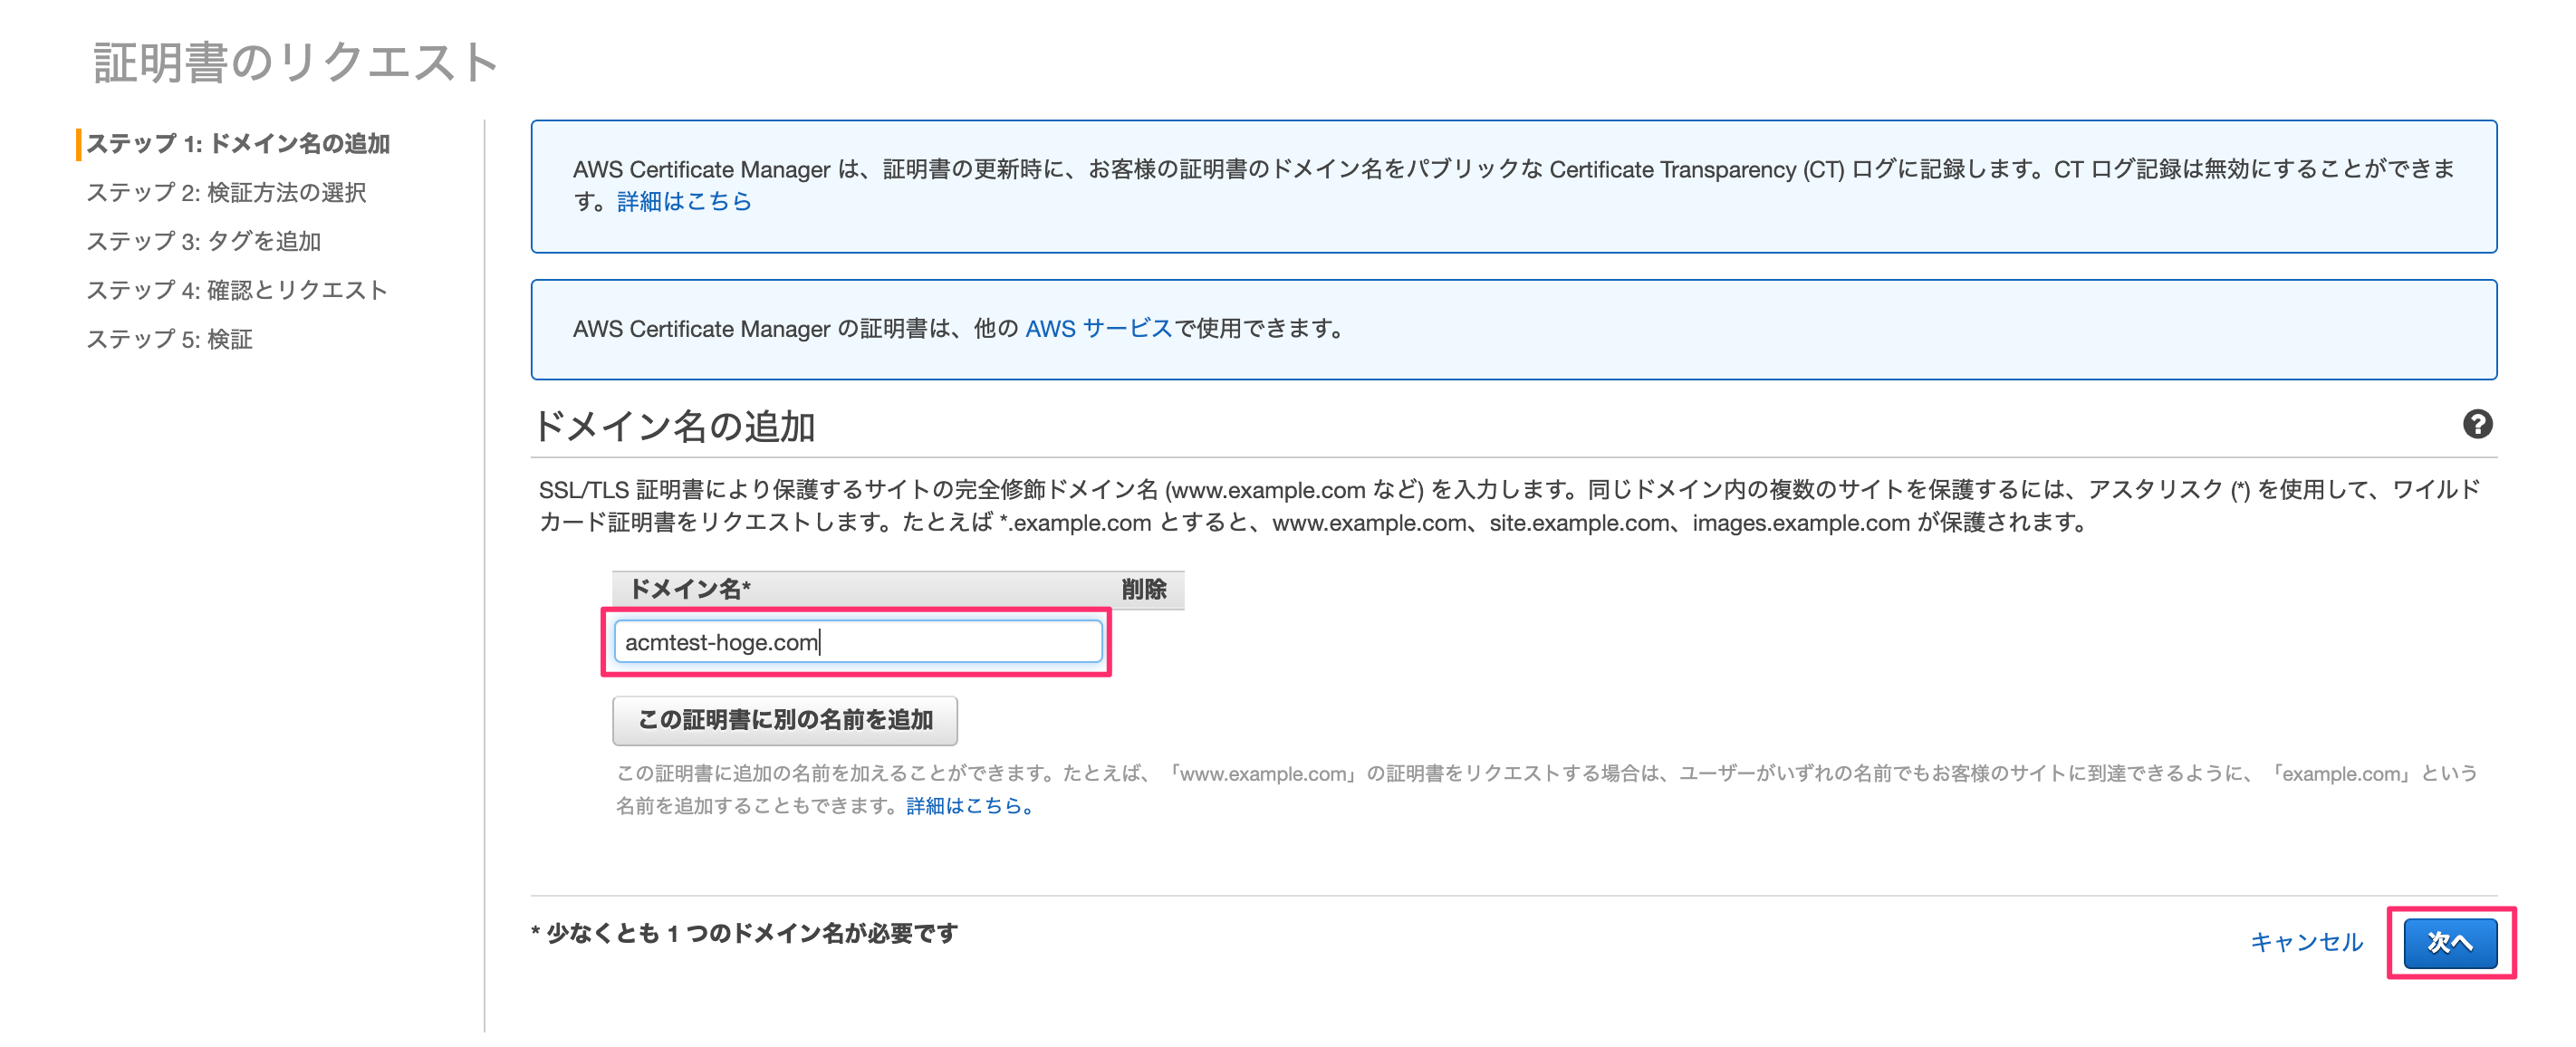Select ステップ 1: ドメイン名の追加 in sidebar
Viewport: 2576px width, 1047px height.
(238, 143)
